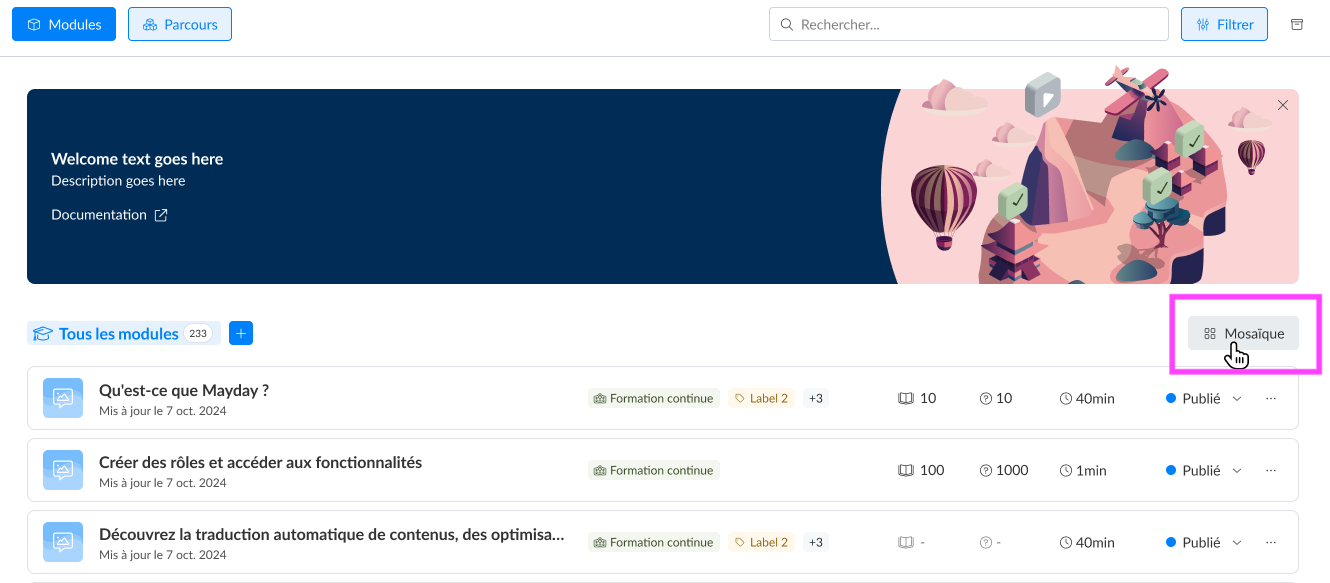Switch to the Parcours tab
Image resolution: width=1330 pixels, height=583 pixels.
click(180, 23)
